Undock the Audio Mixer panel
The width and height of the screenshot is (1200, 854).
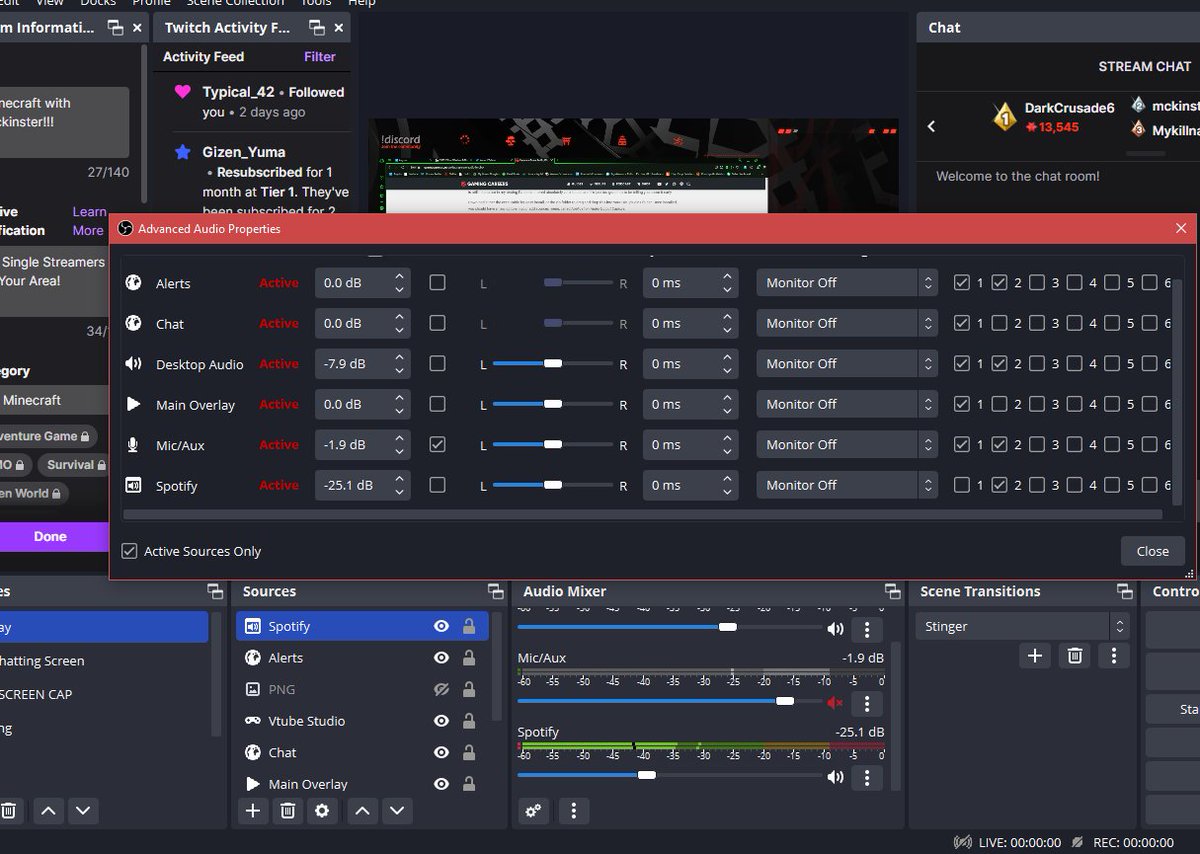click(892, 591)
